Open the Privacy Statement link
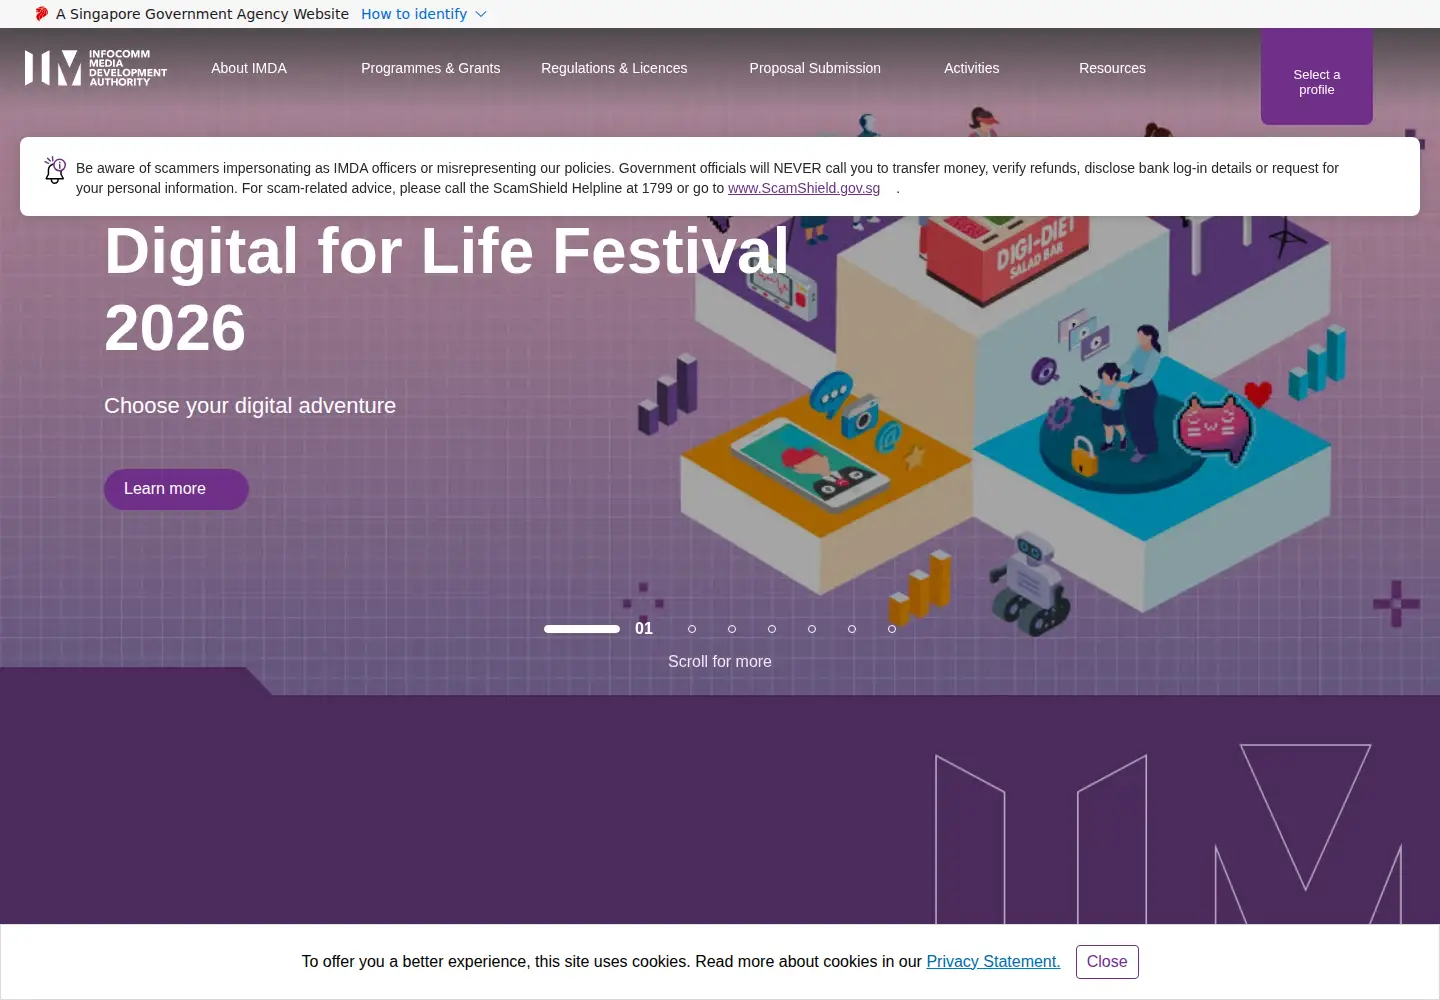This screenshot has height=1000, width=1440. (993, 962)
